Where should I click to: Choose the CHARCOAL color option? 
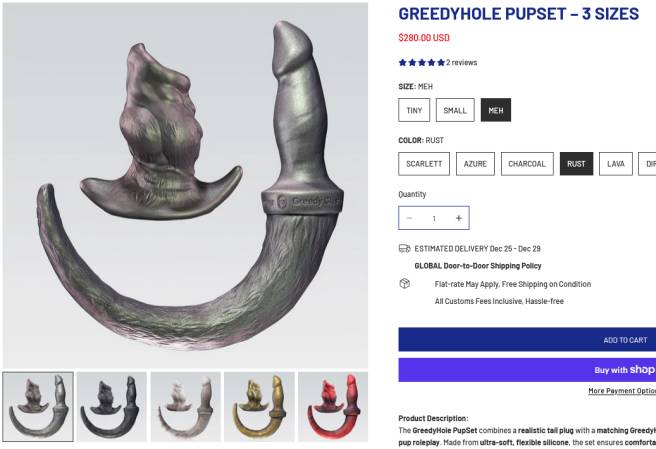527,164
